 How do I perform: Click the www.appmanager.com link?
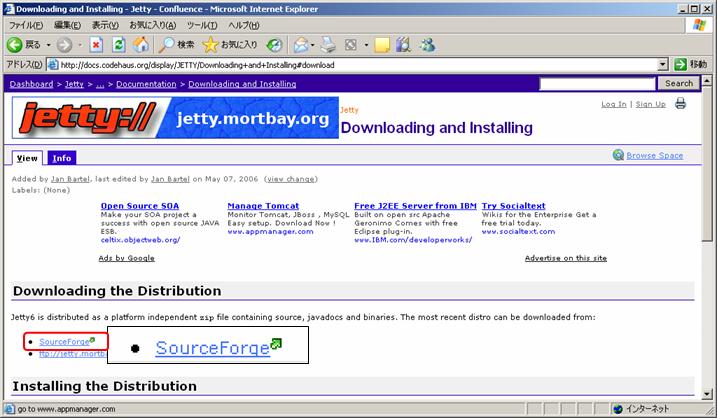pos(270,231)
